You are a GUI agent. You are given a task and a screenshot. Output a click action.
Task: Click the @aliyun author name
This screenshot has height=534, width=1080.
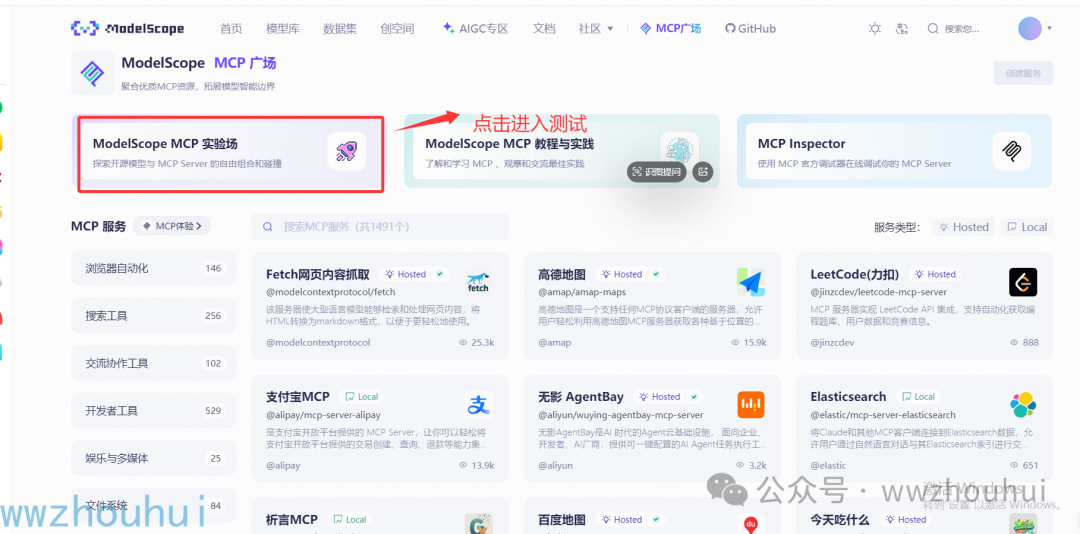[x=555, y=465]
